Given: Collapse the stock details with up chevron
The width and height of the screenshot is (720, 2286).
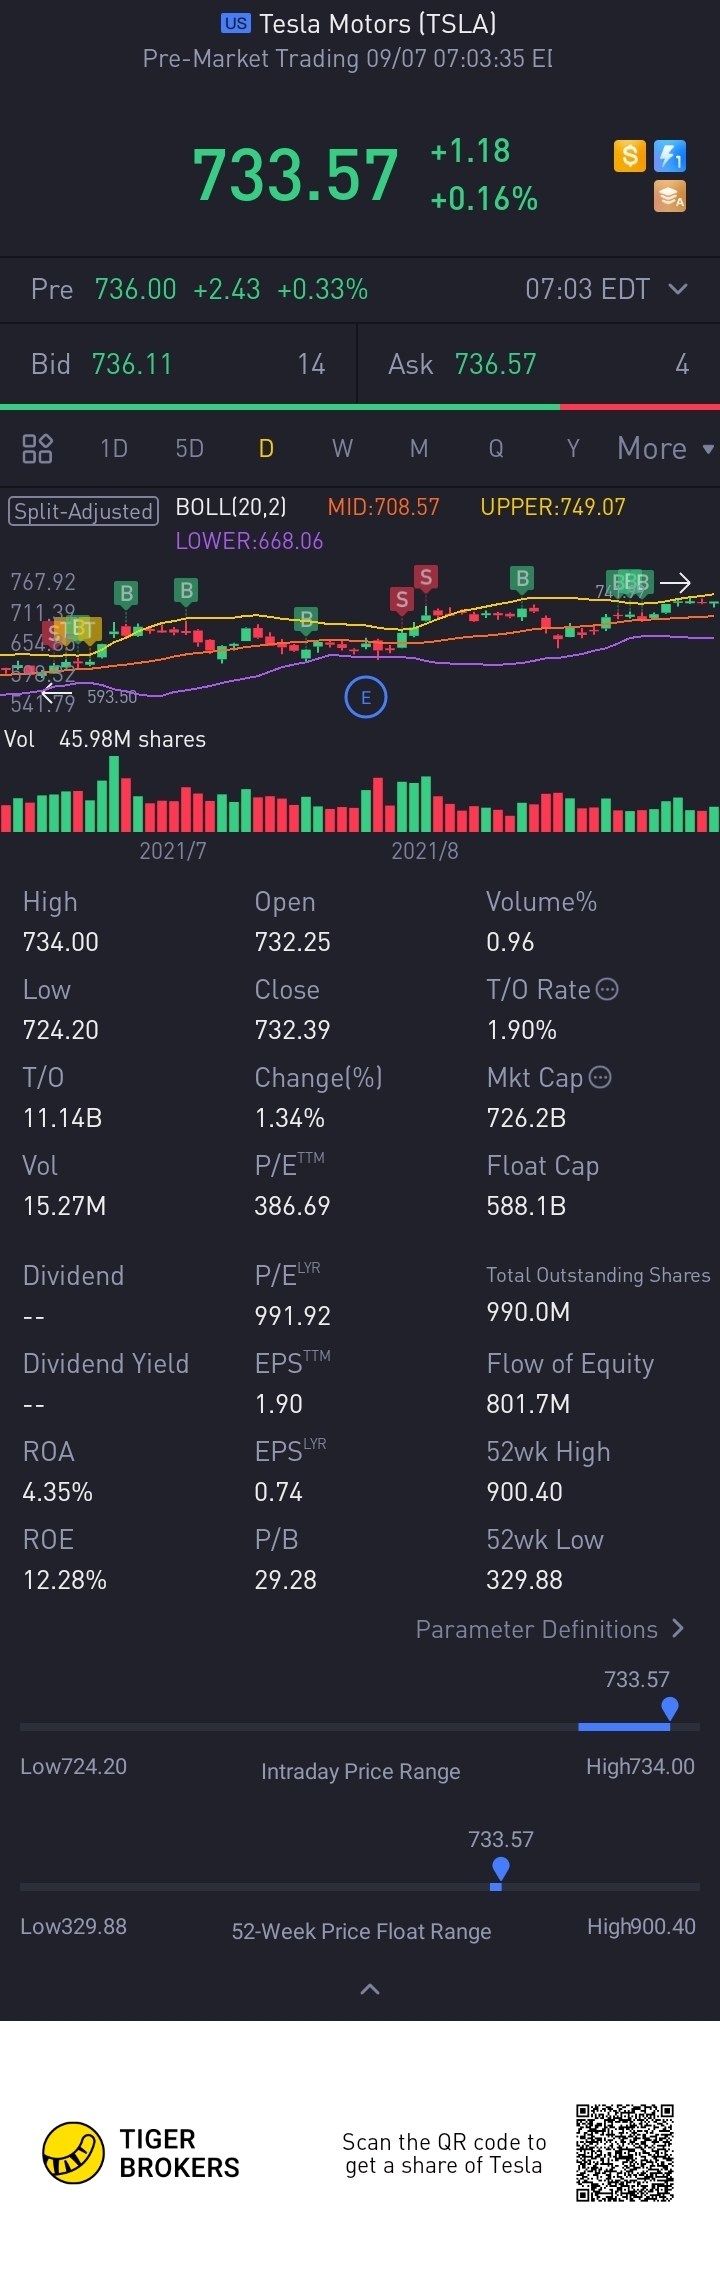Looking at the screenshot, I should 369,1989.
